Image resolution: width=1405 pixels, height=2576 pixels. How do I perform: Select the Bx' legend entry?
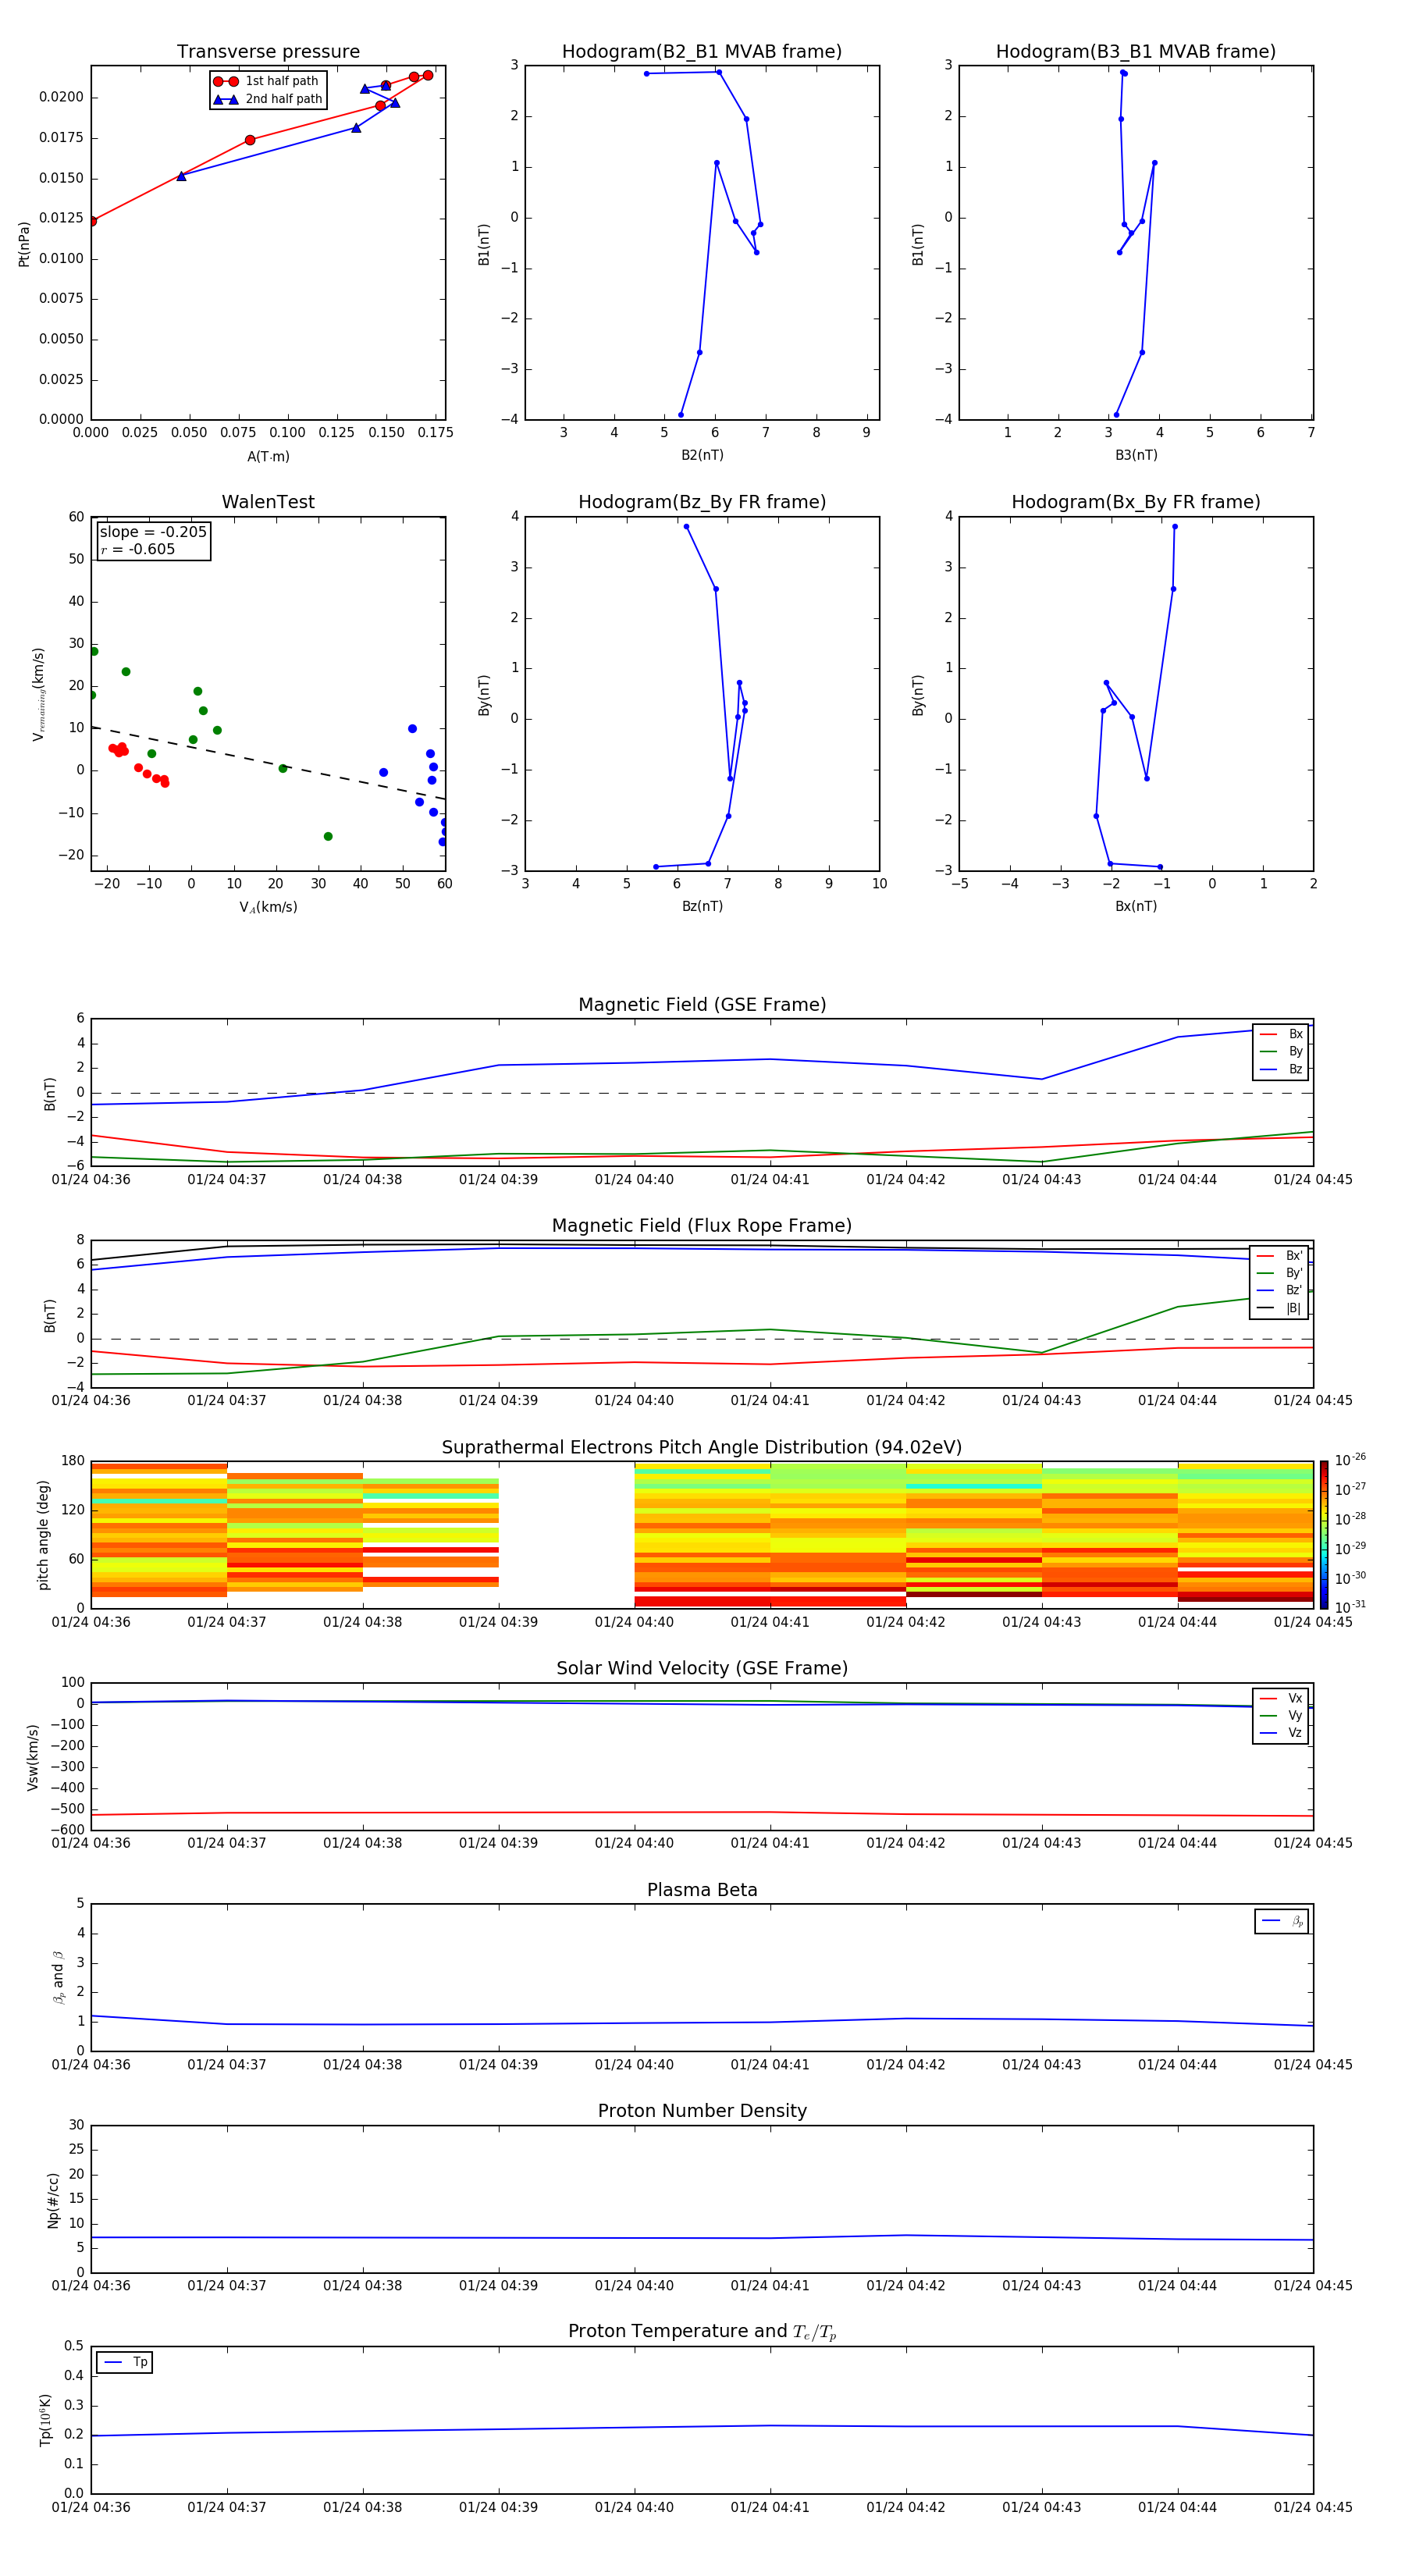pyautogui.click(x=1280, y=1255)
